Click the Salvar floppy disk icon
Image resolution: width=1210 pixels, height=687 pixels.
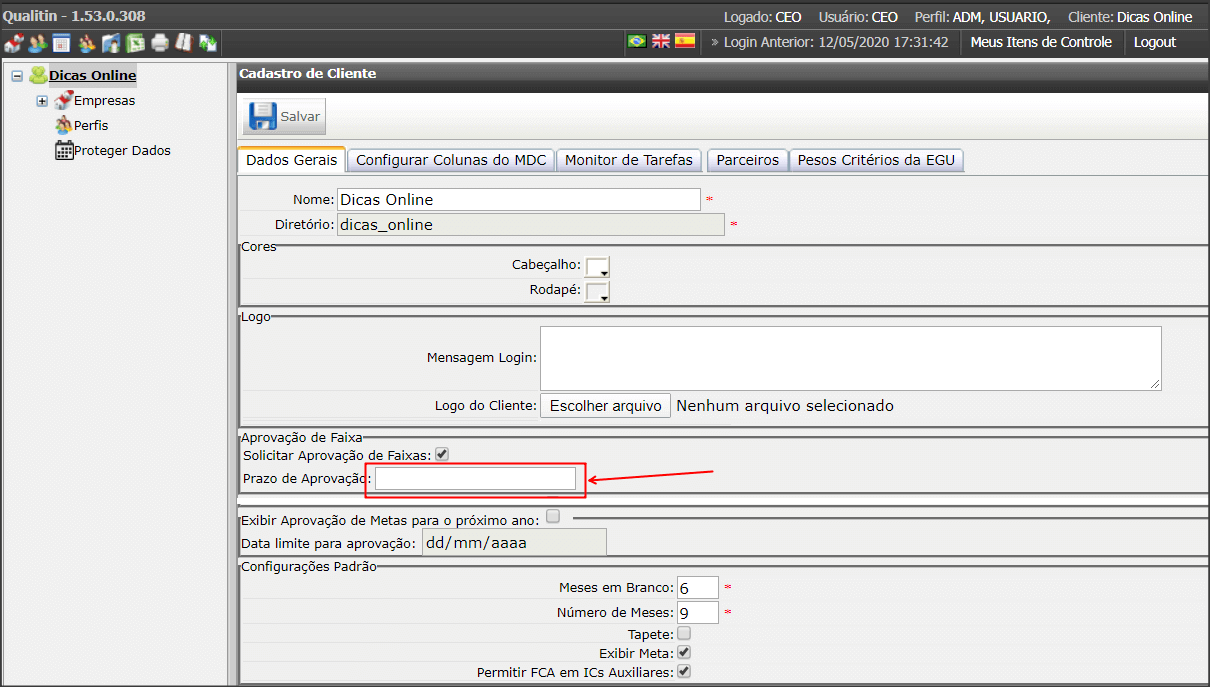tap(263, 116)
